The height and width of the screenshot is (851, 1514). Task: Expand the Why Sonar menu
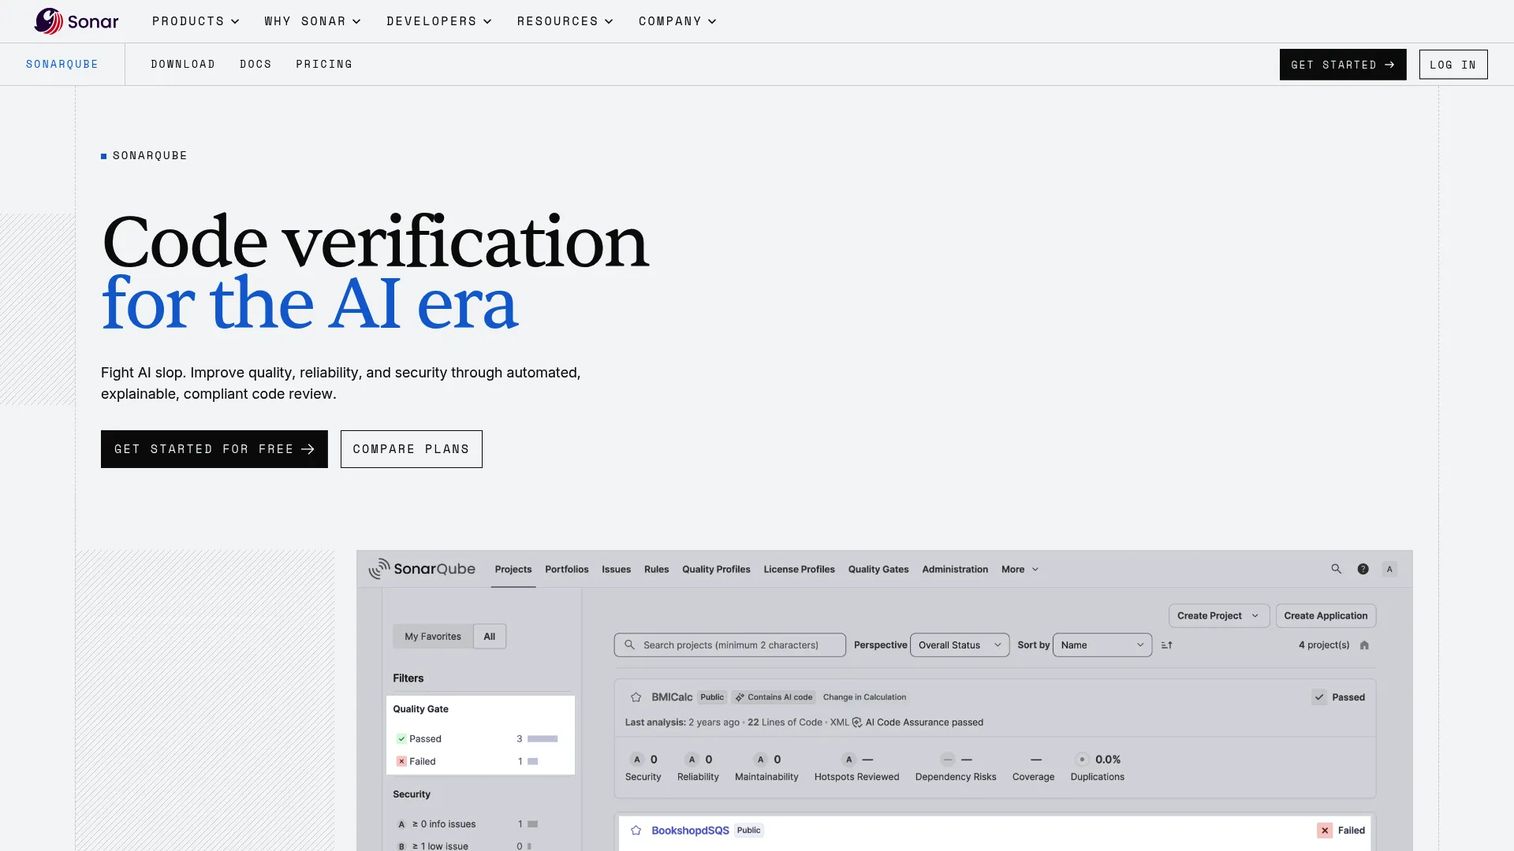(x=312, y=21)
